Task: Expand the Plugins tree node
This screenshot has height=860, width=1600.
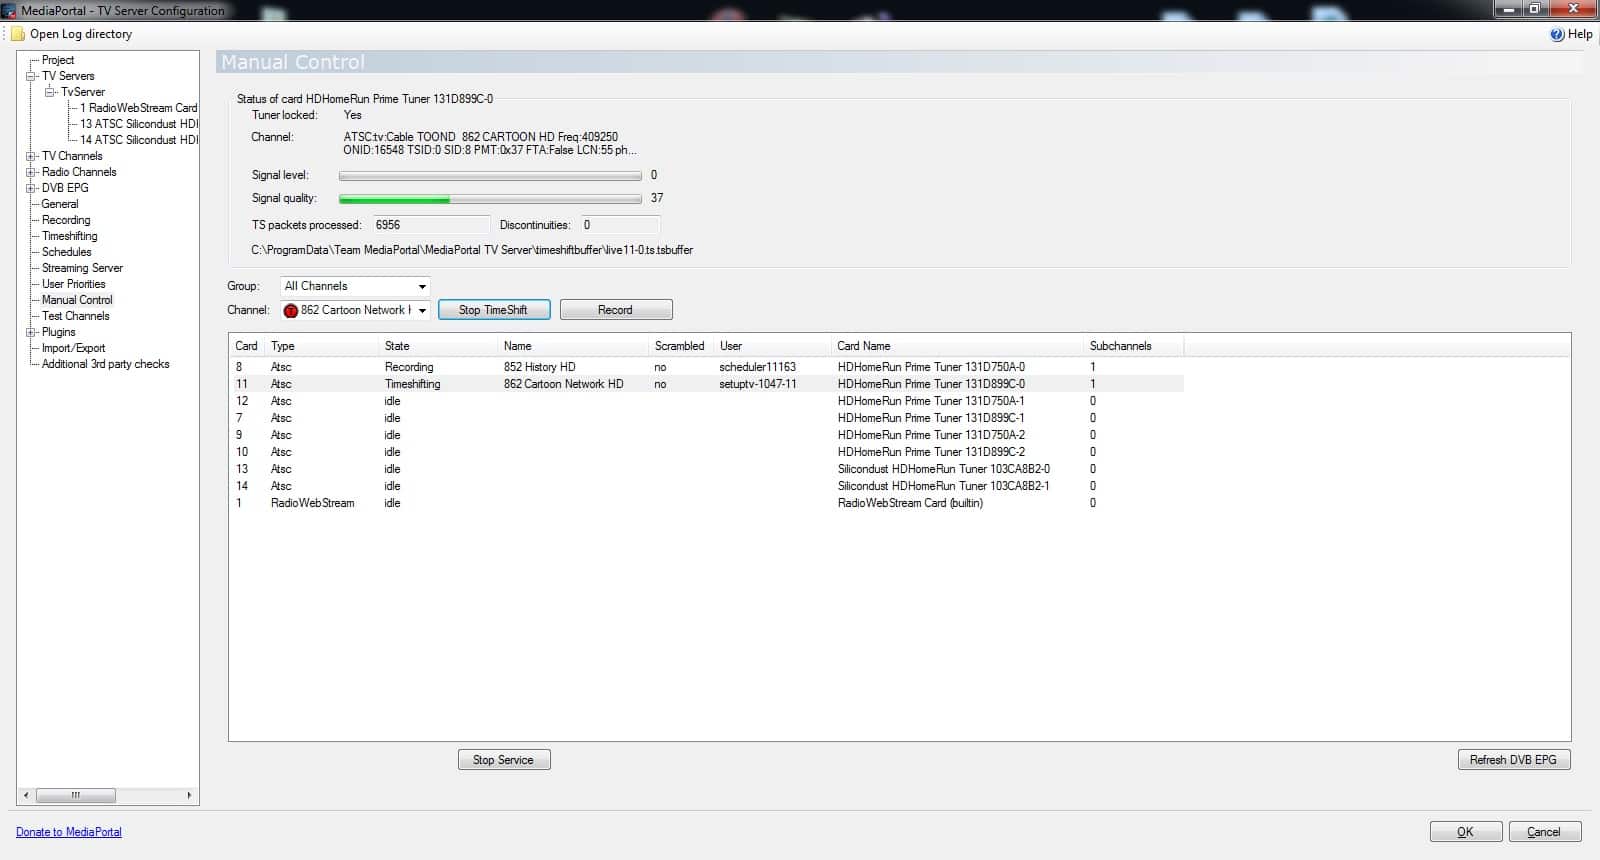Action: 31,332
